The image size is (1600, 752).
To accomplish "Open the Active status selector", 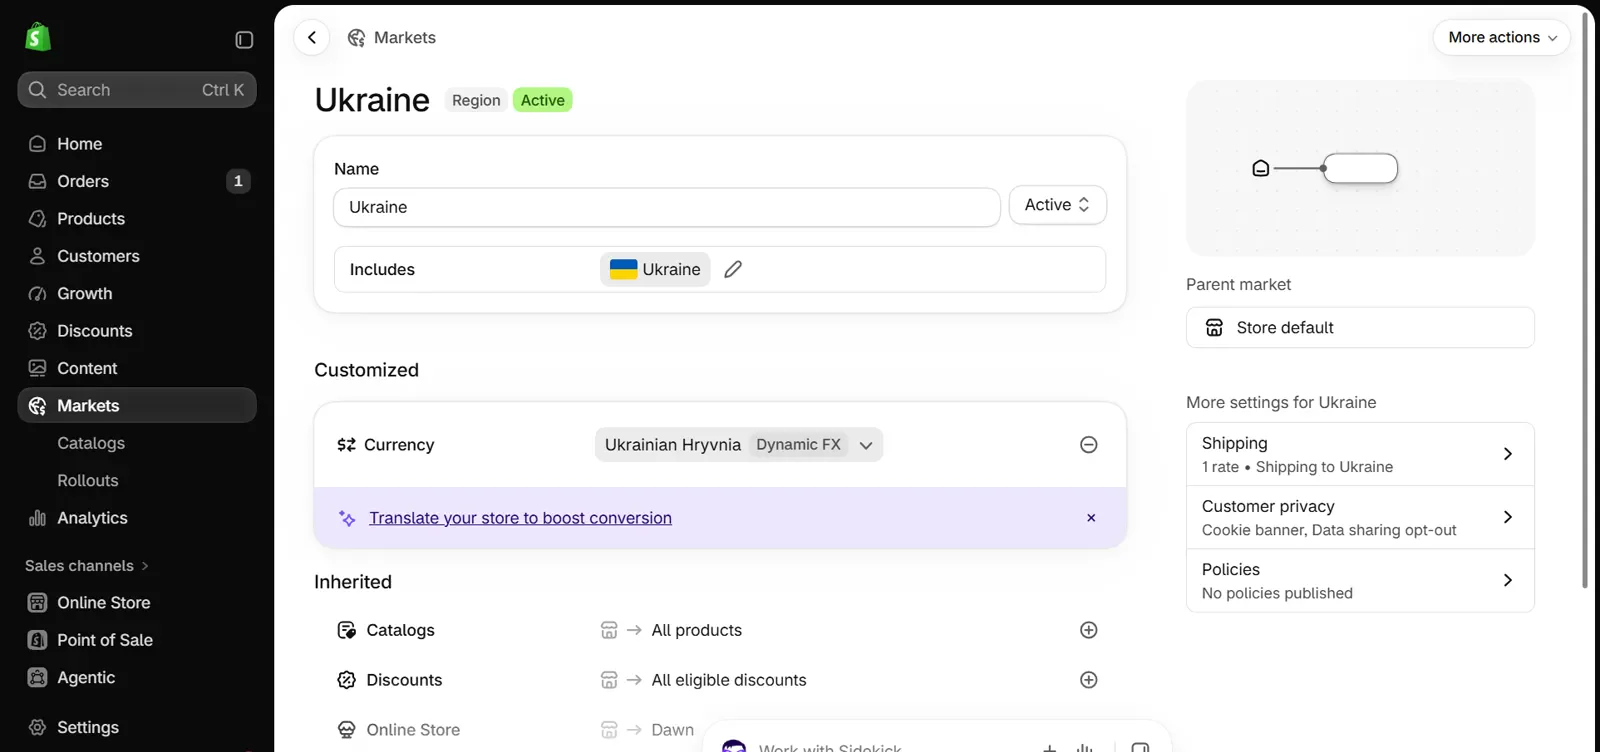I will [1057, 205].
